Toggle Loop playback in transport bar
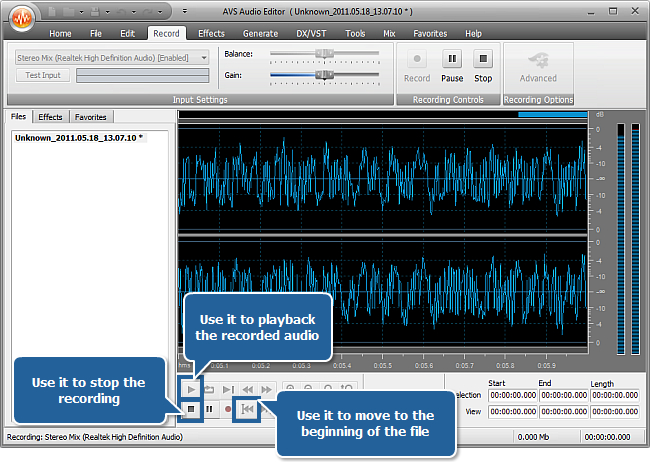 (209, 389)
